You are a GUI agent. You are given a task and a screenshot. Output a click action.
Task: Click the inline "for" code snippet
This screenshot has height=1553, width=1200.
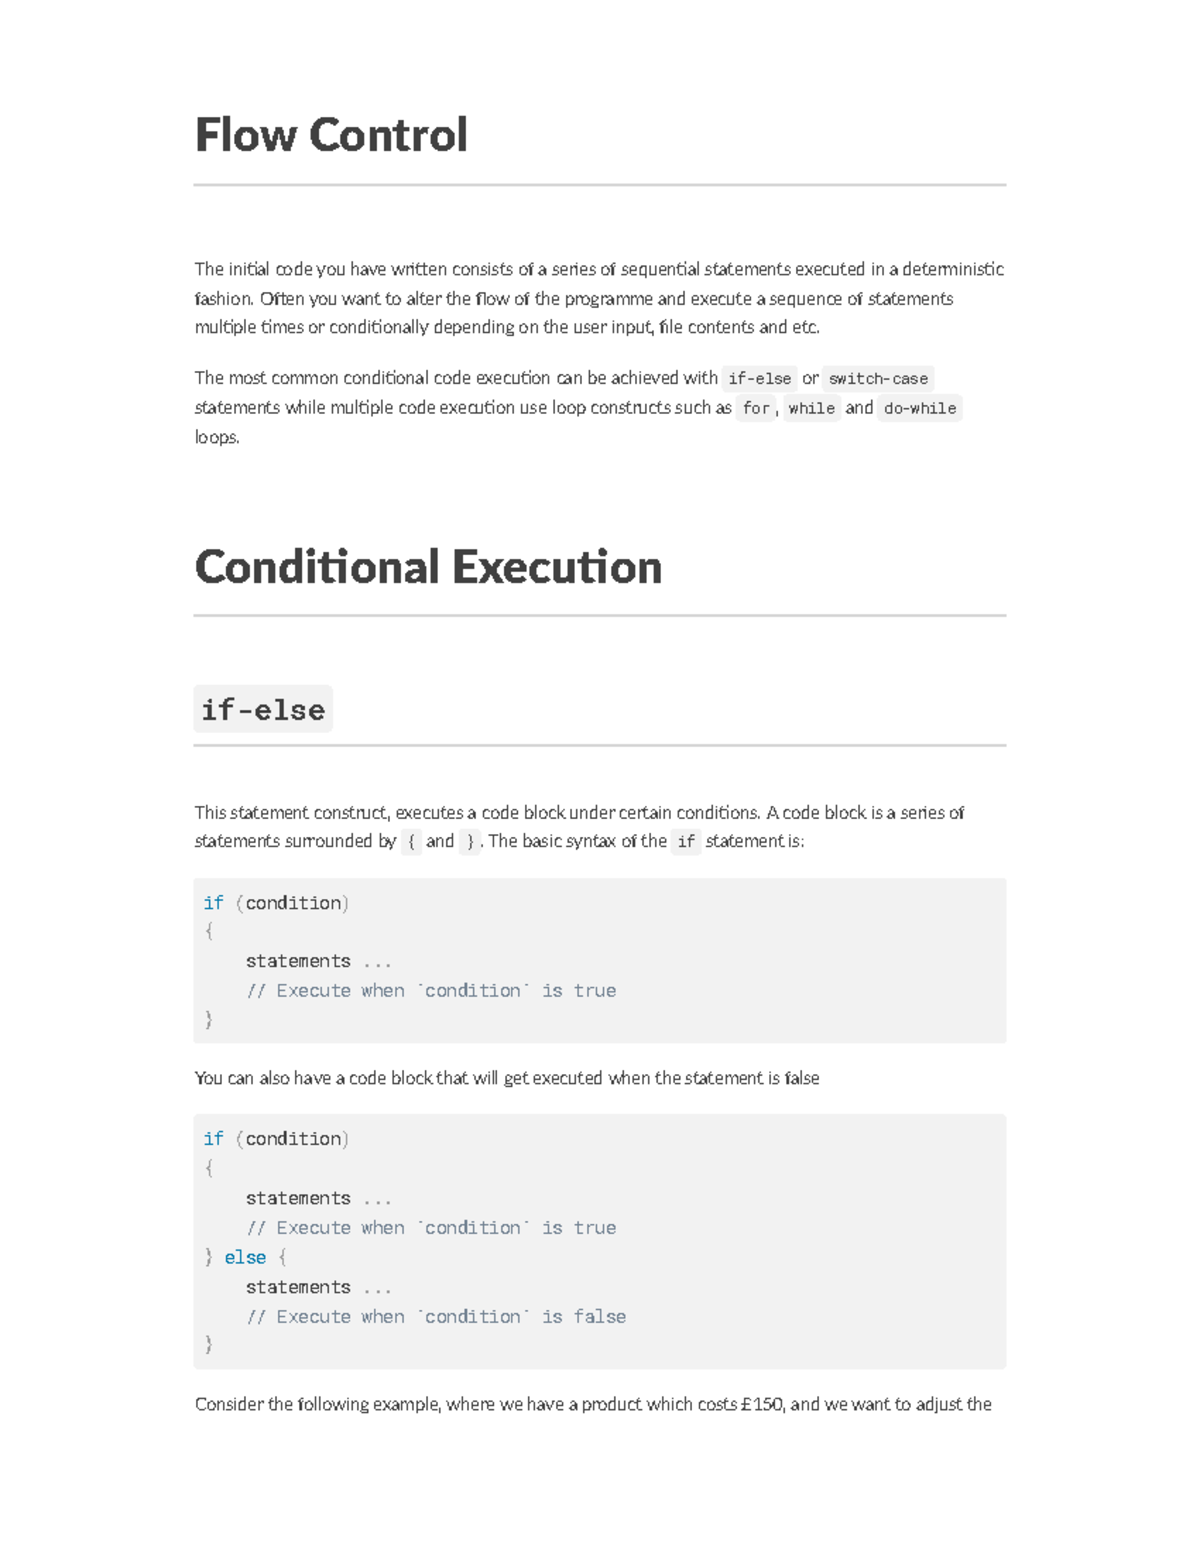756,408
